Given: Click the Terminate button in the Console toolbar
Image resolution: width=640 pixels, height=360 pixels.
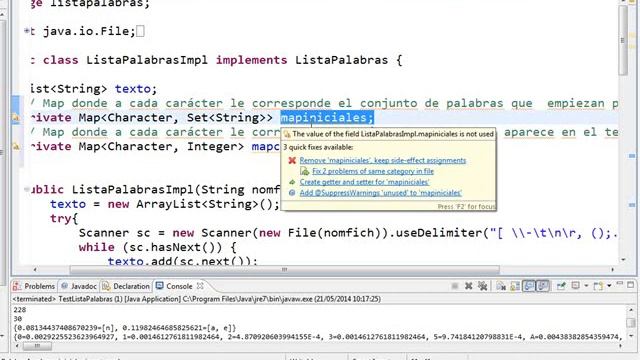Looking at the screenshot, I should [x=455, y=286].
